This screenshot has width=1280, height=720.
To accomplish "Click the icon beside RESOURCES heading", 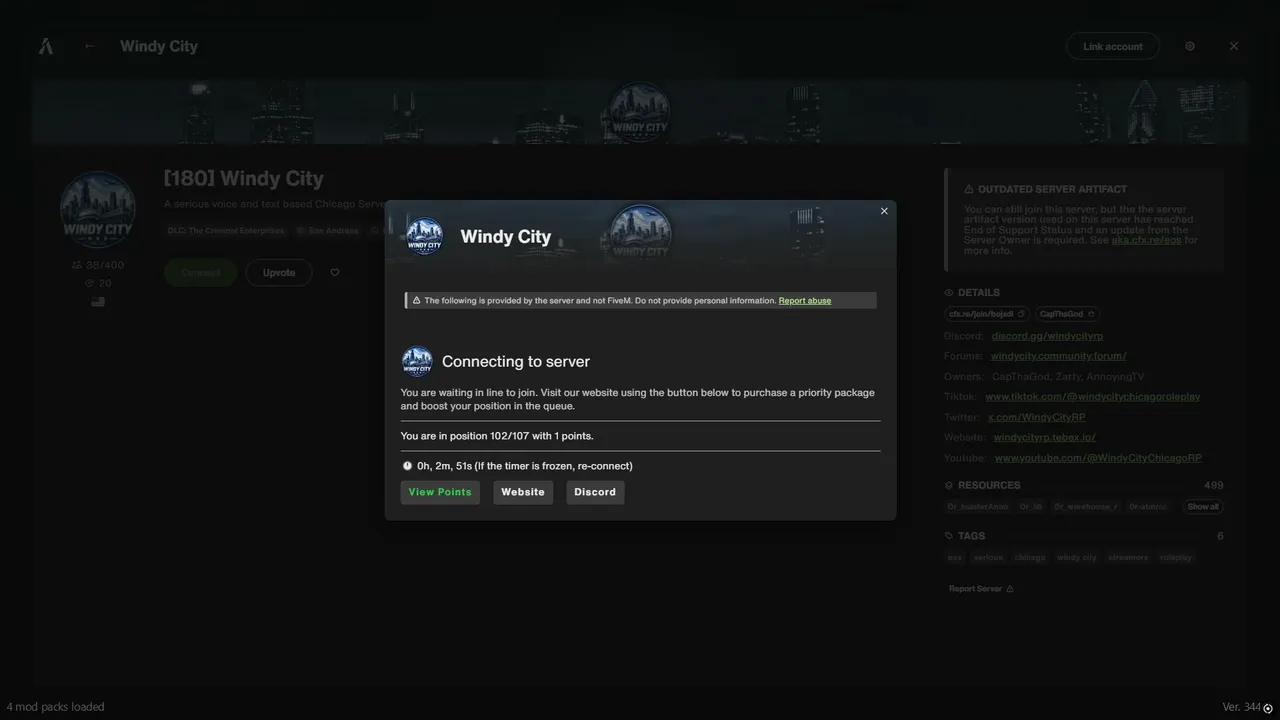I will pos(949,485).
